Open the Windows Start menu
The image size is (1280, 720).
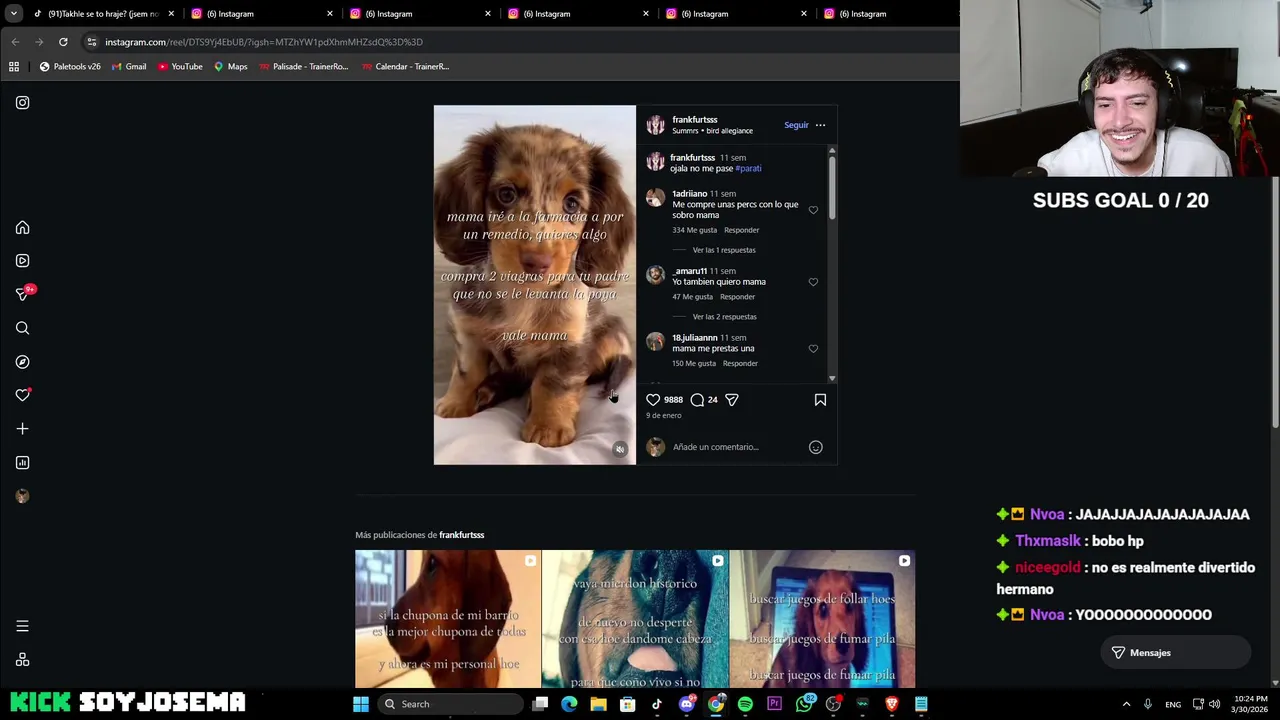pos(361,704)
